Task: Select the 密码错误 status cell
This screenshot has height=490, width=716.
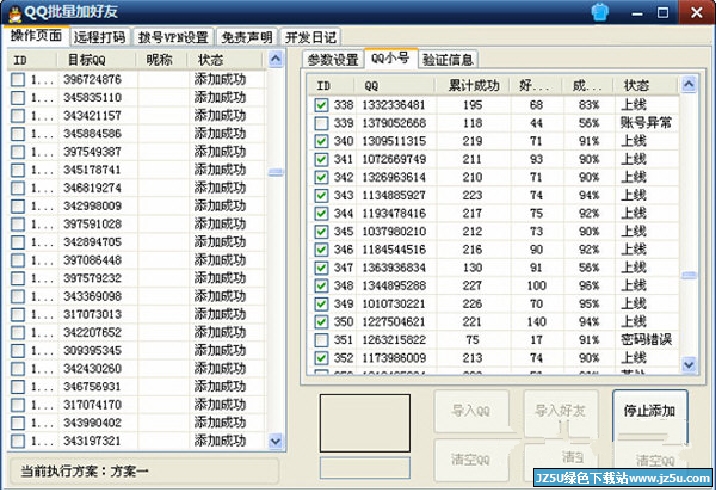Action: click(x=646, y=340)
